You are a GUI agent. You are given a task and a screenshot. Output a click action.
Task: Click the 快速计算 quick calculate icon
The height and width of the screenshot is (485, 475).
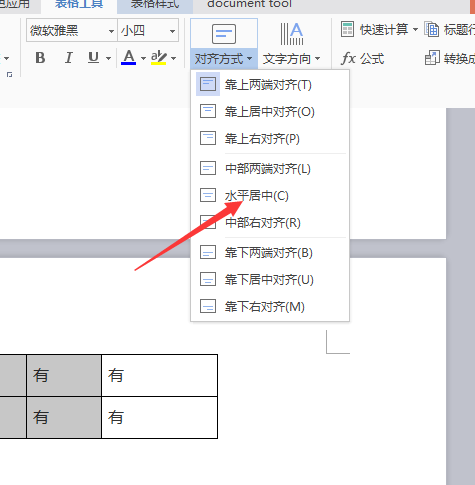(347, 29)
